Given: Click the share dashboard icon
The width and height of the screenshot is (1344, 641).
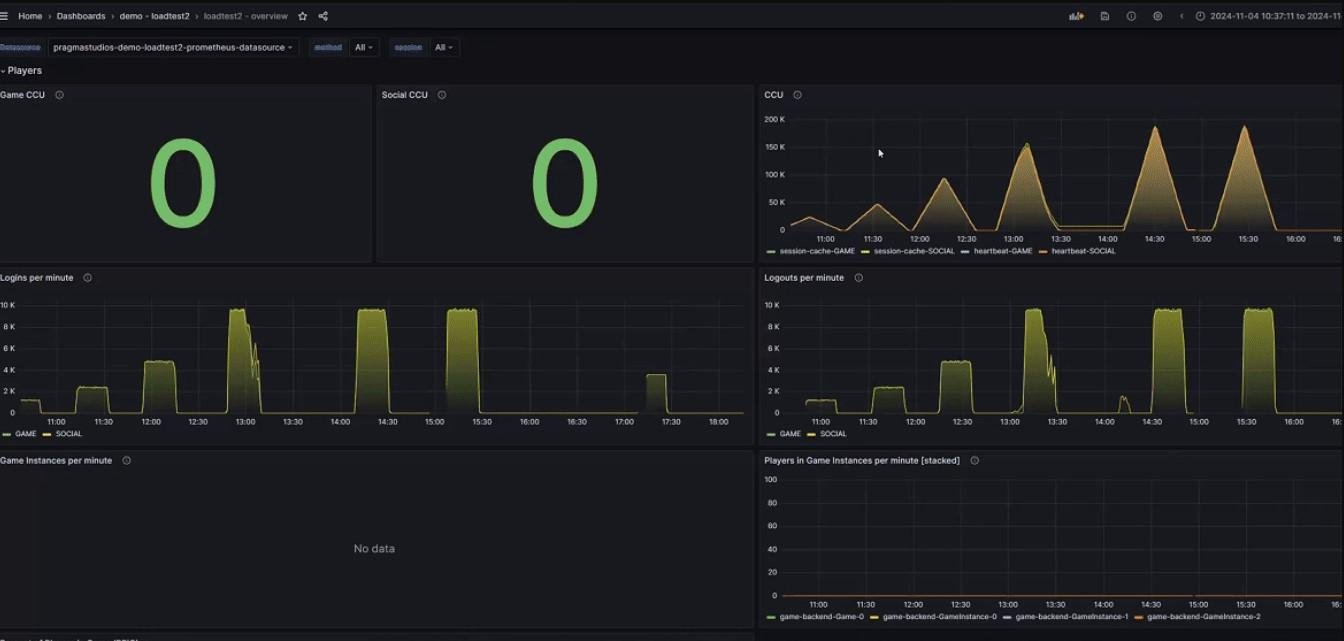Looking at the screenshot, I should [323, 16].
